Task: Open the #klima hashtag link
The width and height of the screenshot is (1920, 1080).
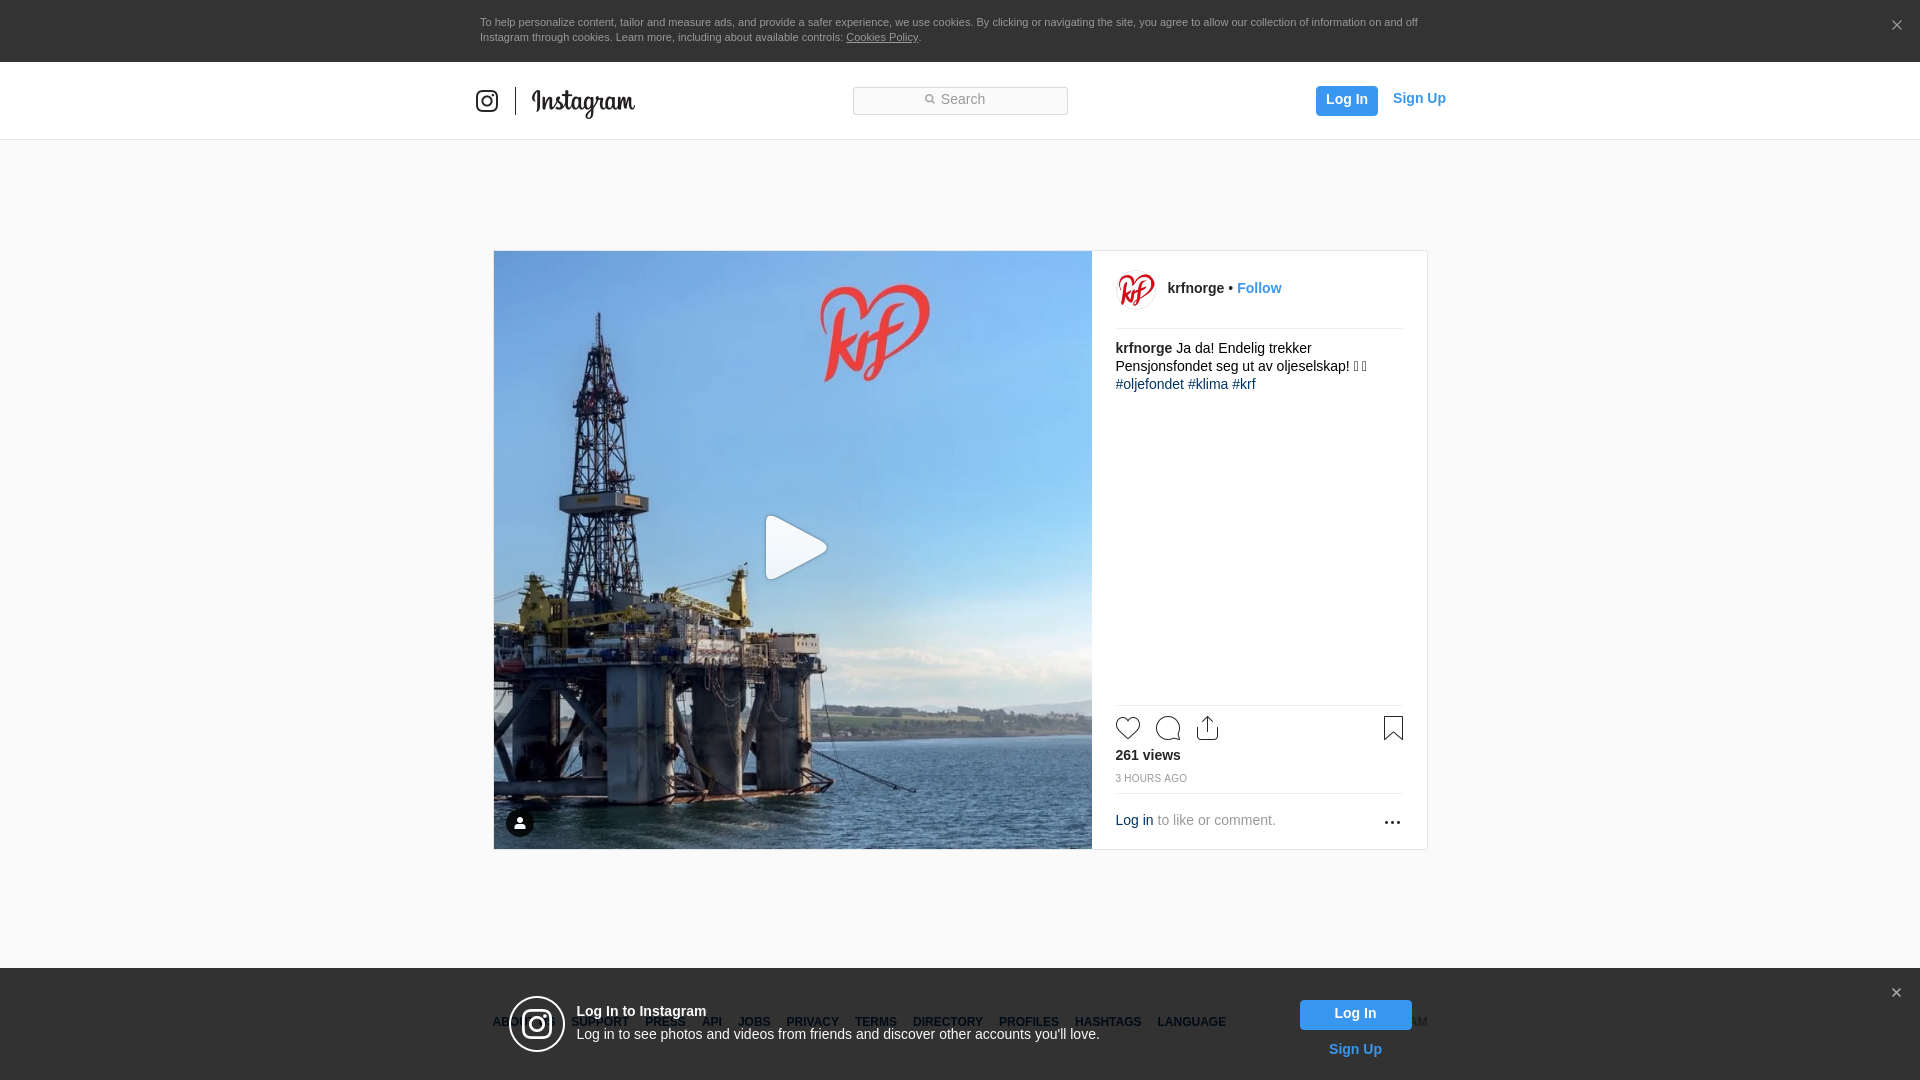Action: [1207, 384]
